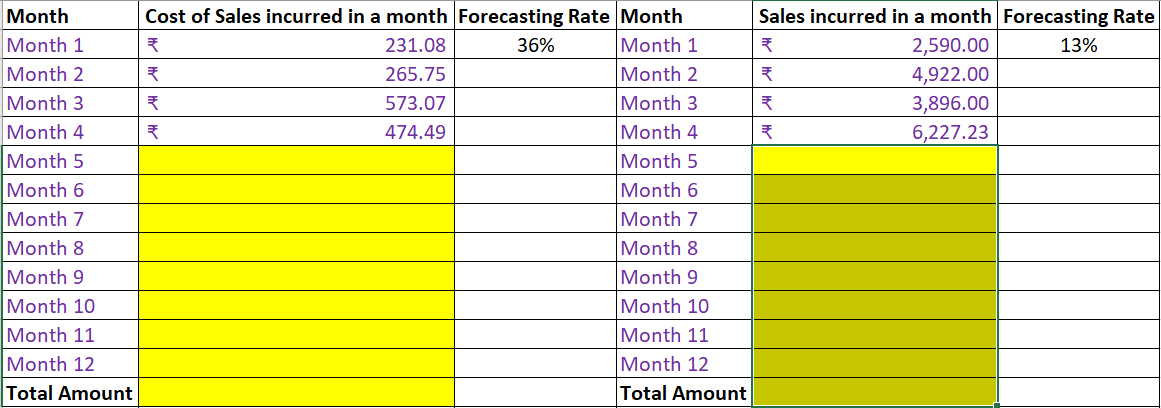Click the second 'Month' header, left of Sales incurred

(686, 16)
